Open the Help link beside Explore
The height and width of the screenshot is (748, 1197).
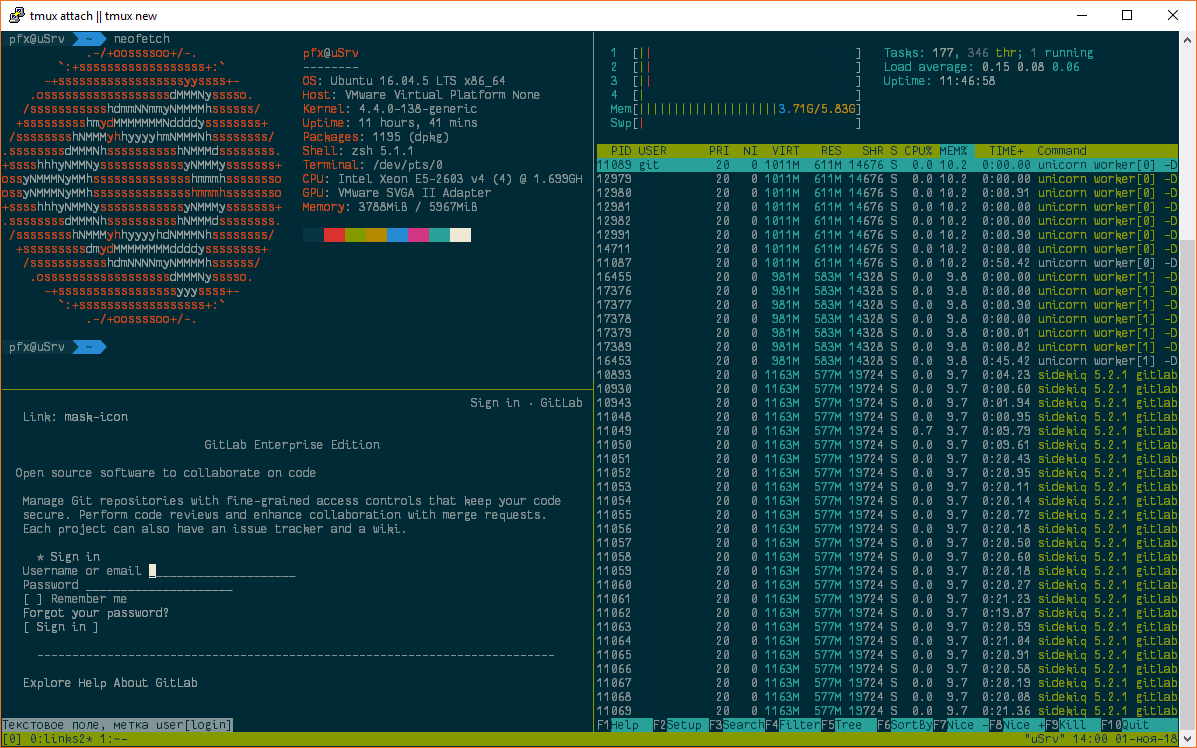[x=92, y=683]
